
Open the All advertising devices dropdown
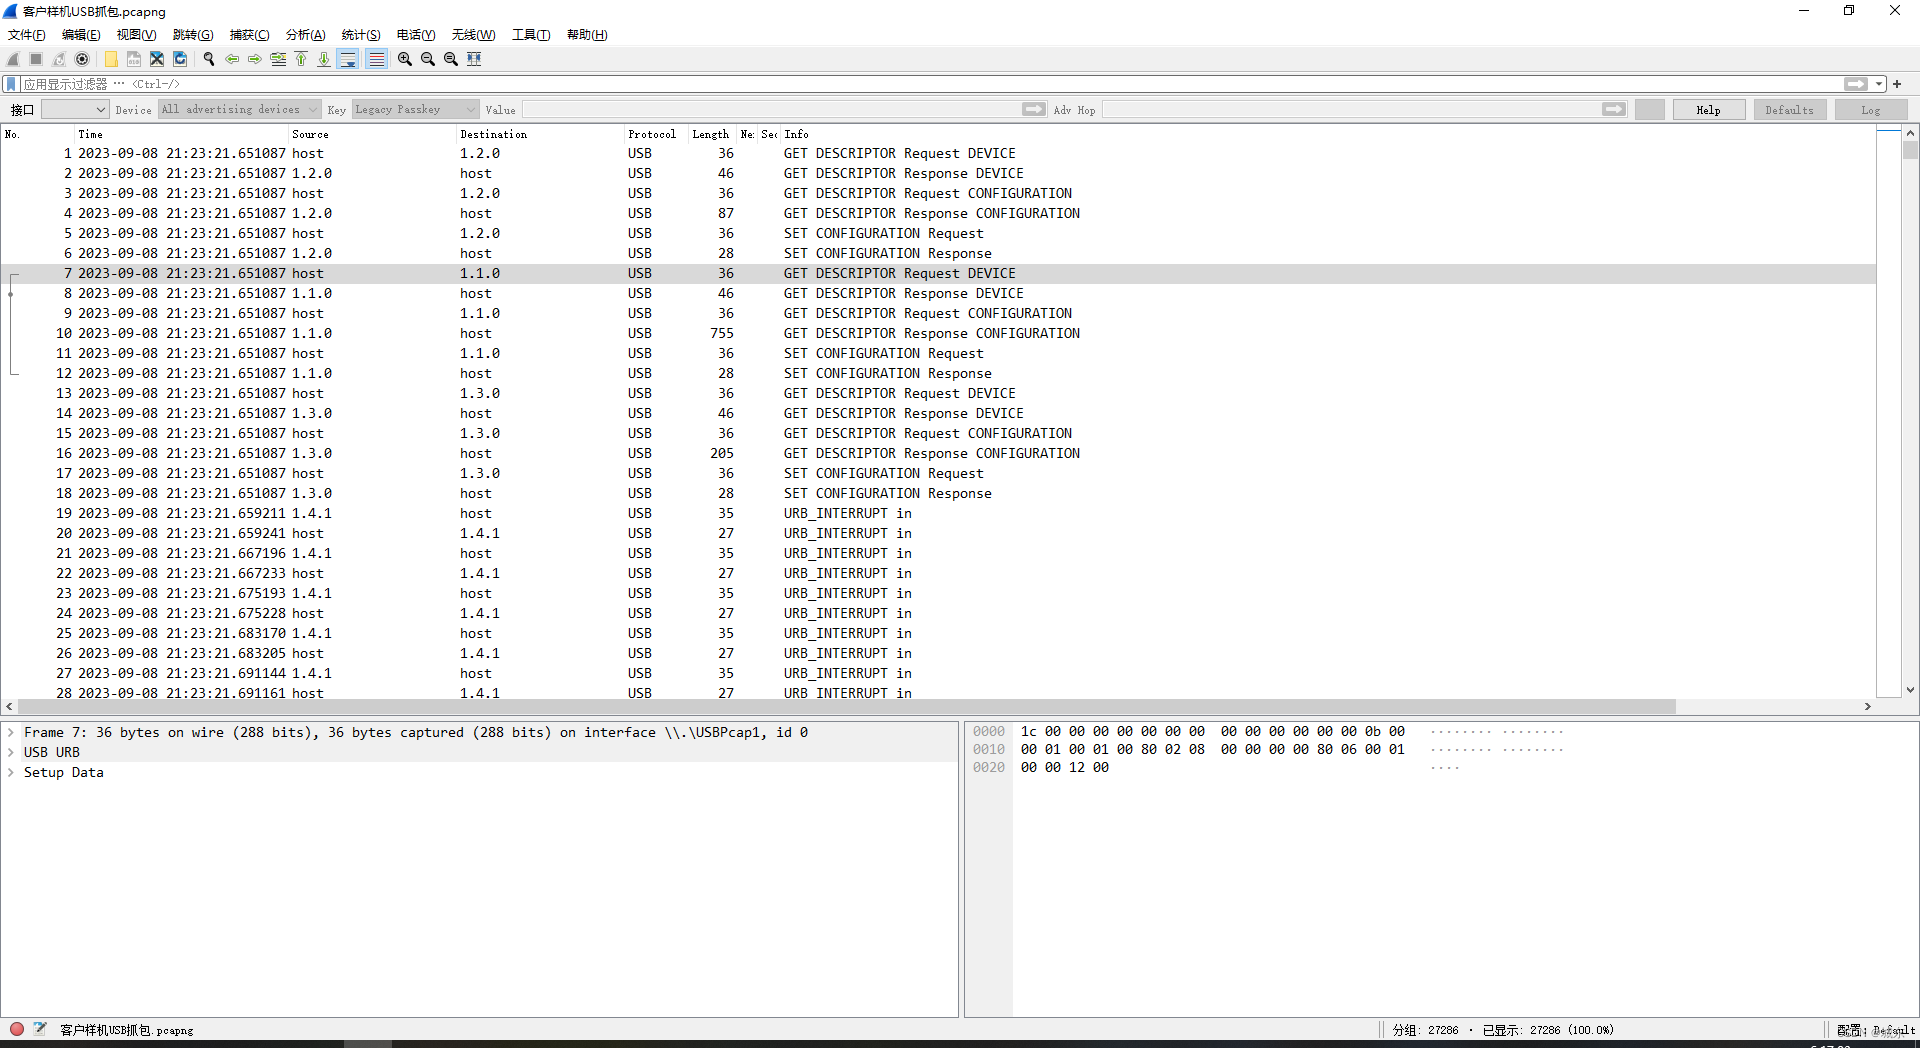tap(239, 110)
